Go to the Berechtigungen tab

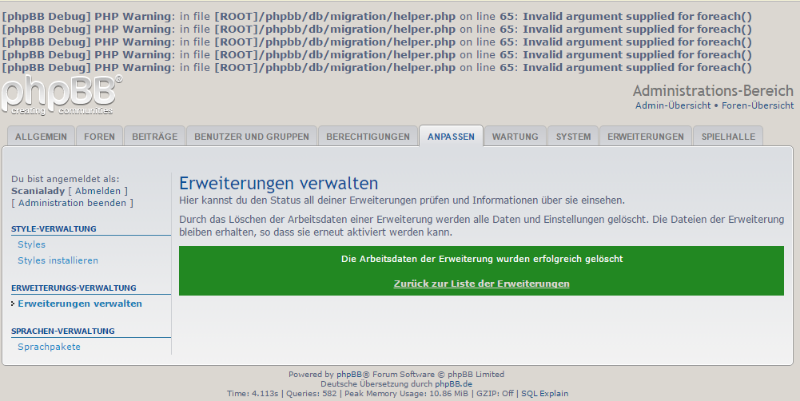coord(368,137)
